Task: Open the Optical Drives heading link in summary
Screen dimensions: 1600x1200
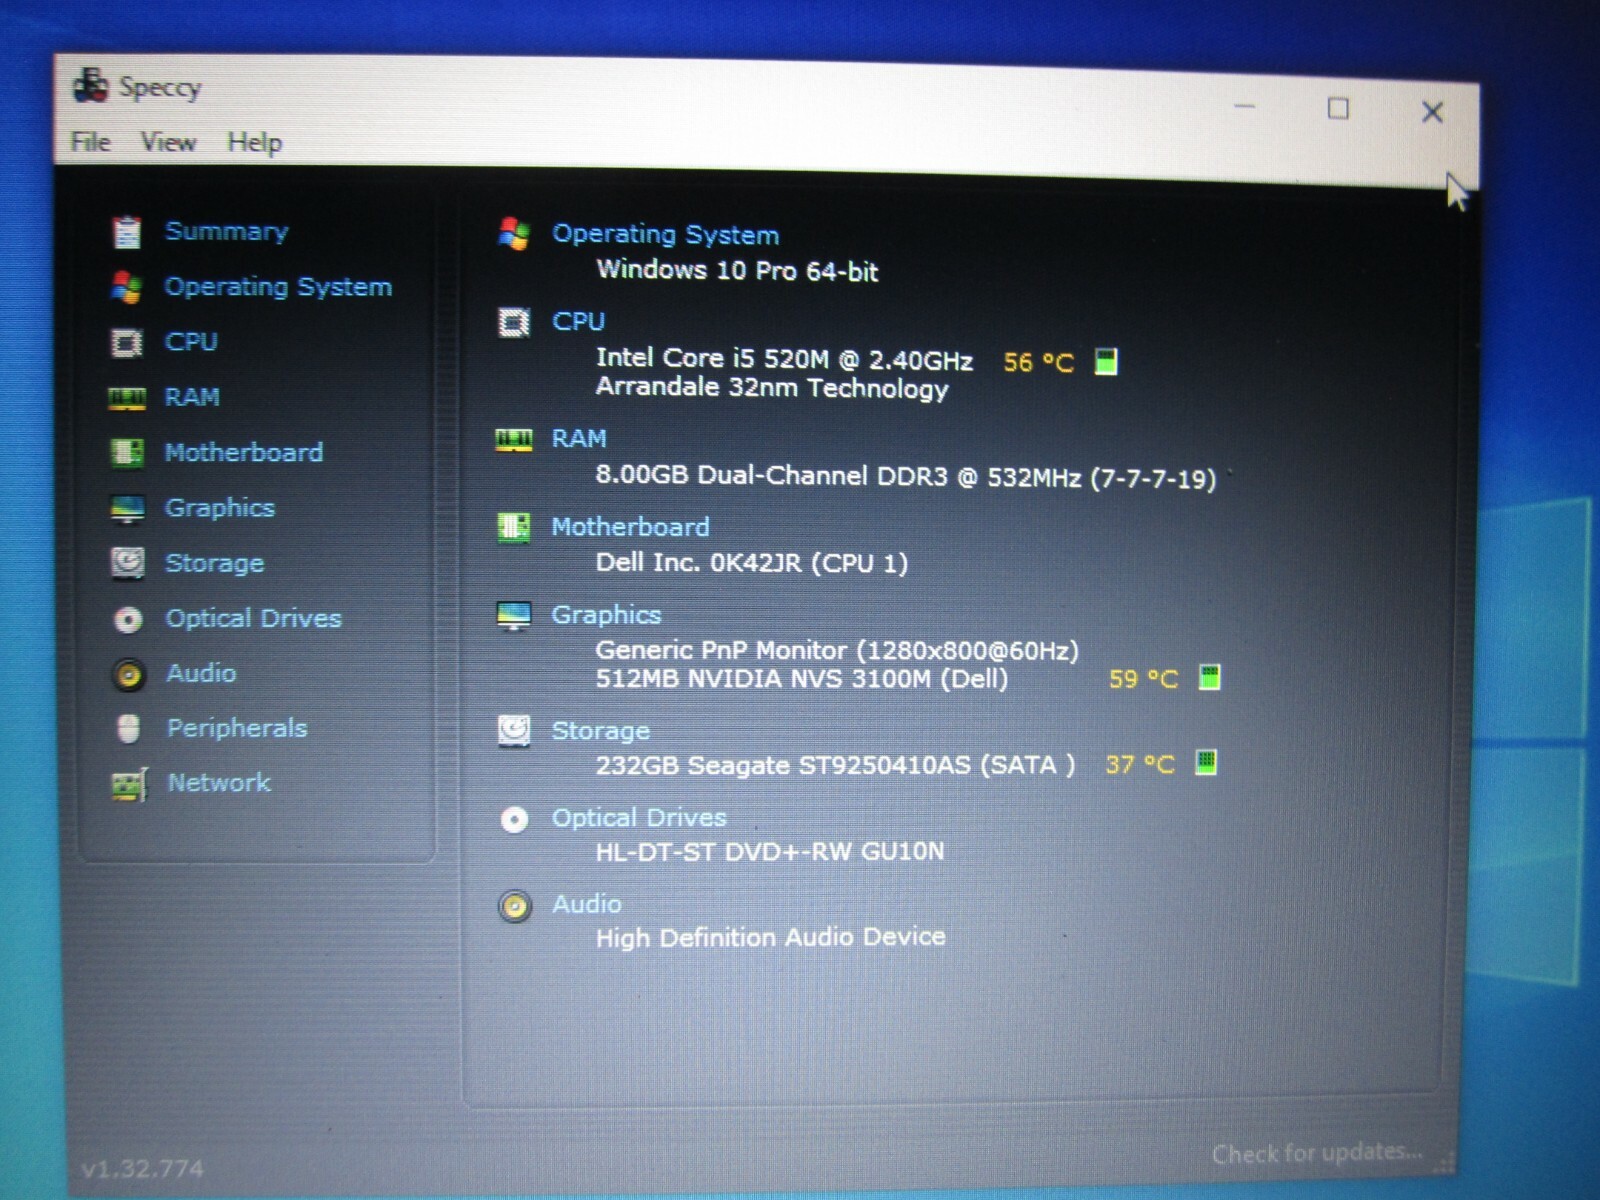Action: (639, 818)
